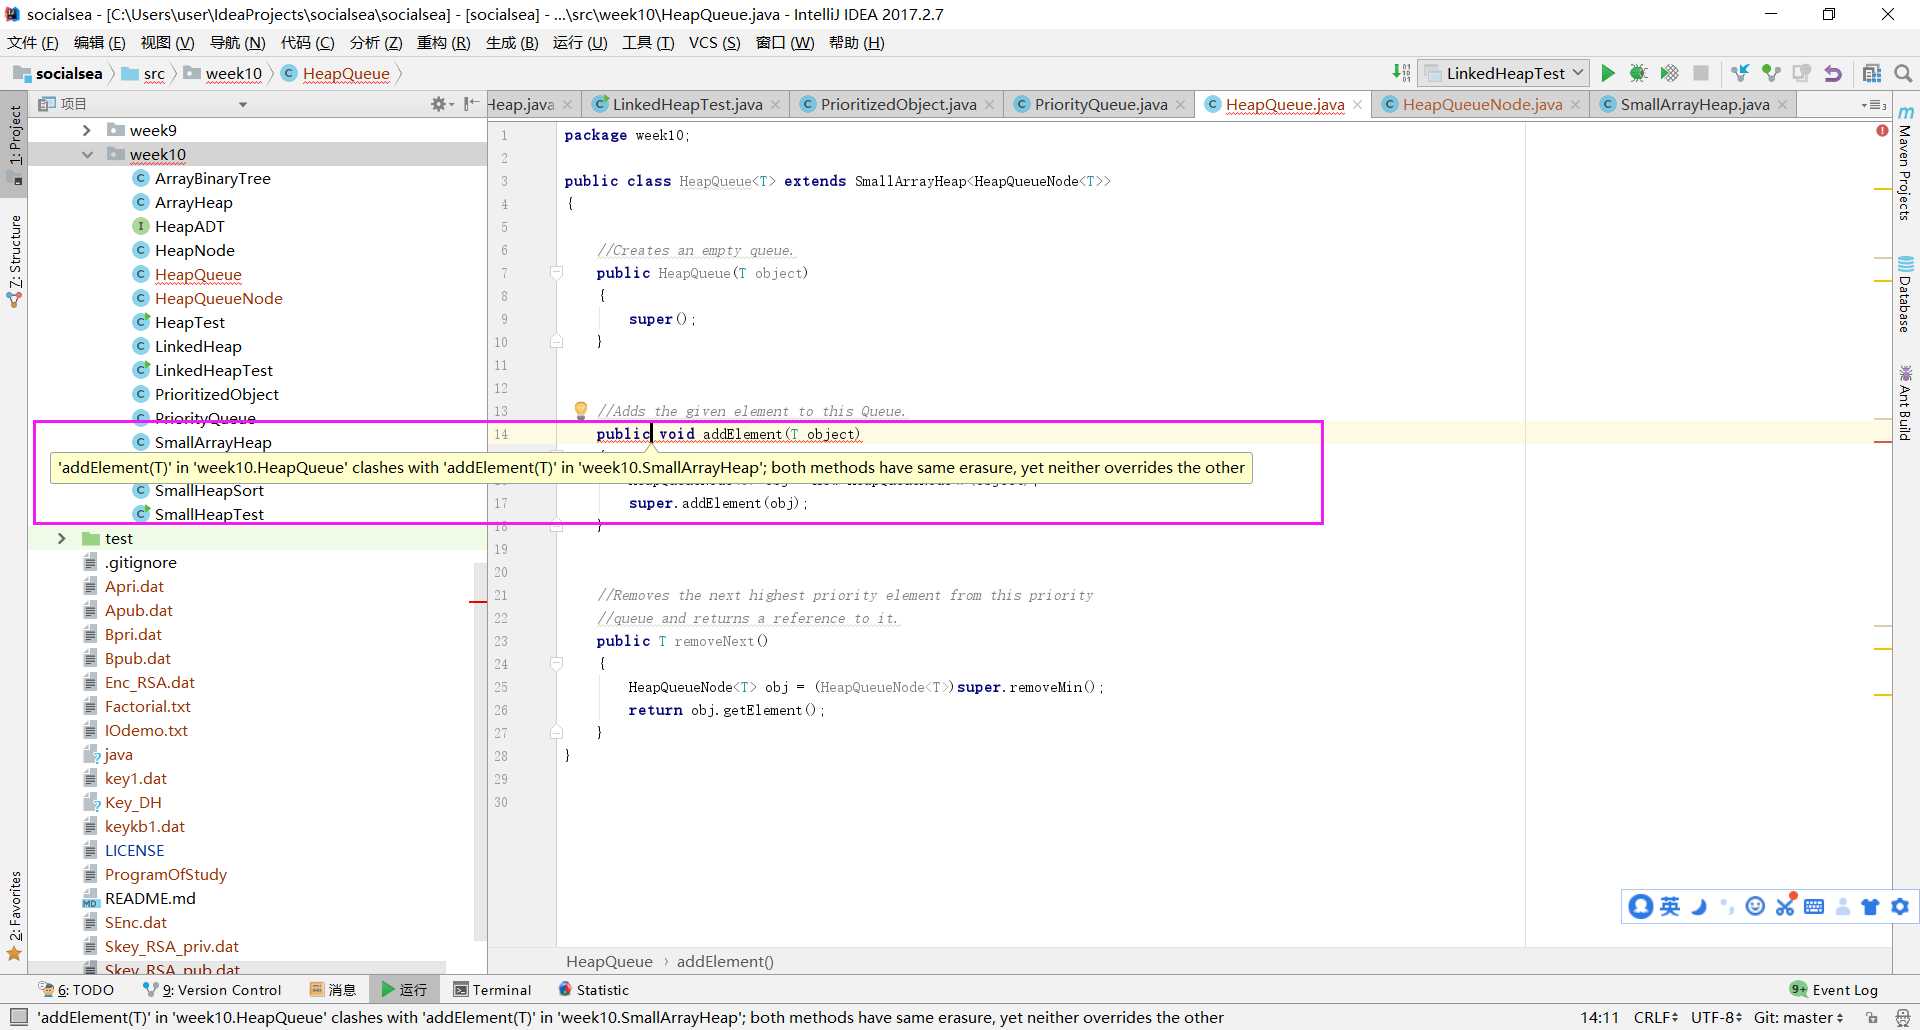The image size is (1920, 1030).
Task: Select HeapQueueNode in project tree
Action: pos(218,298)
